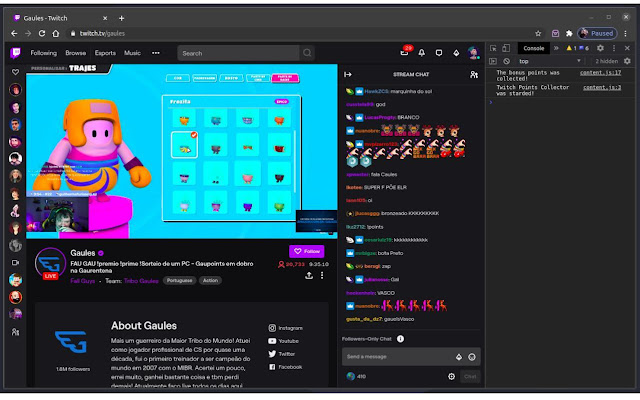Open the whispers speech bubble icon

tap(439, 53)
